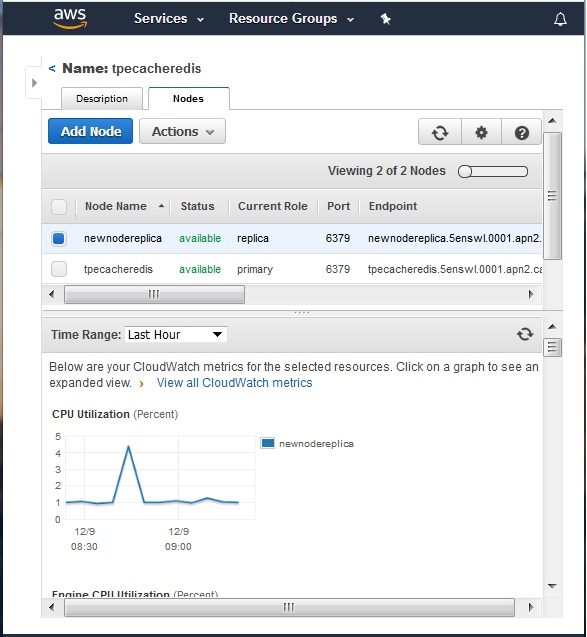Click the port 6379 of newnodereplica row
Viewport: 587px width, 637px height.
tap(338, 238)
